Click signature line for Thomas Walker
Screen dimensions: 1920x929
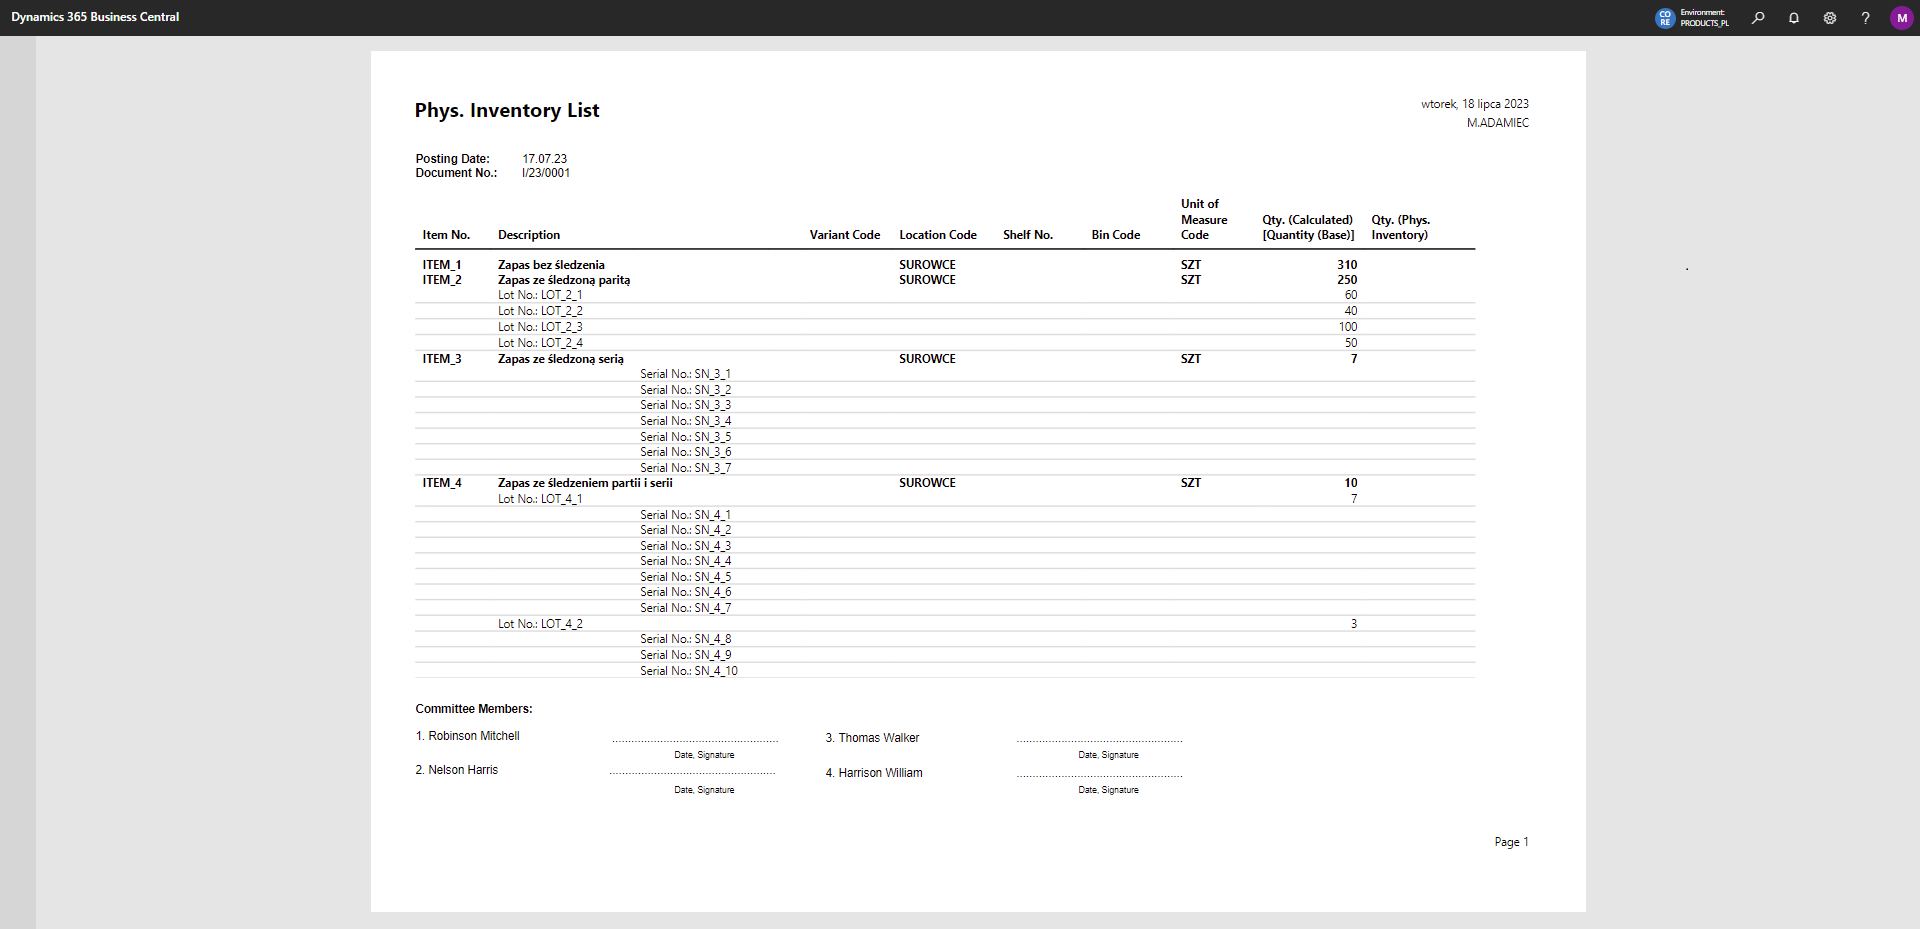coord(1099,741)
